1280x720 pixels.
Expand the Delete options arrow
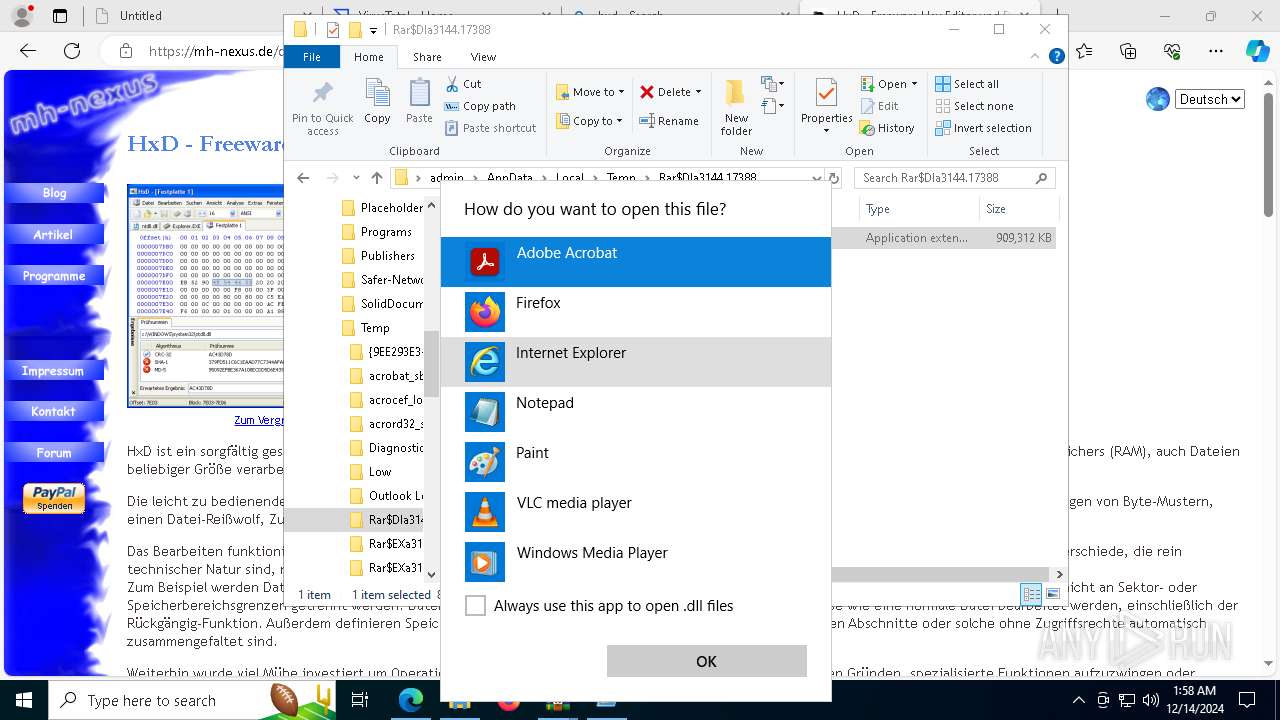point(698,92)
